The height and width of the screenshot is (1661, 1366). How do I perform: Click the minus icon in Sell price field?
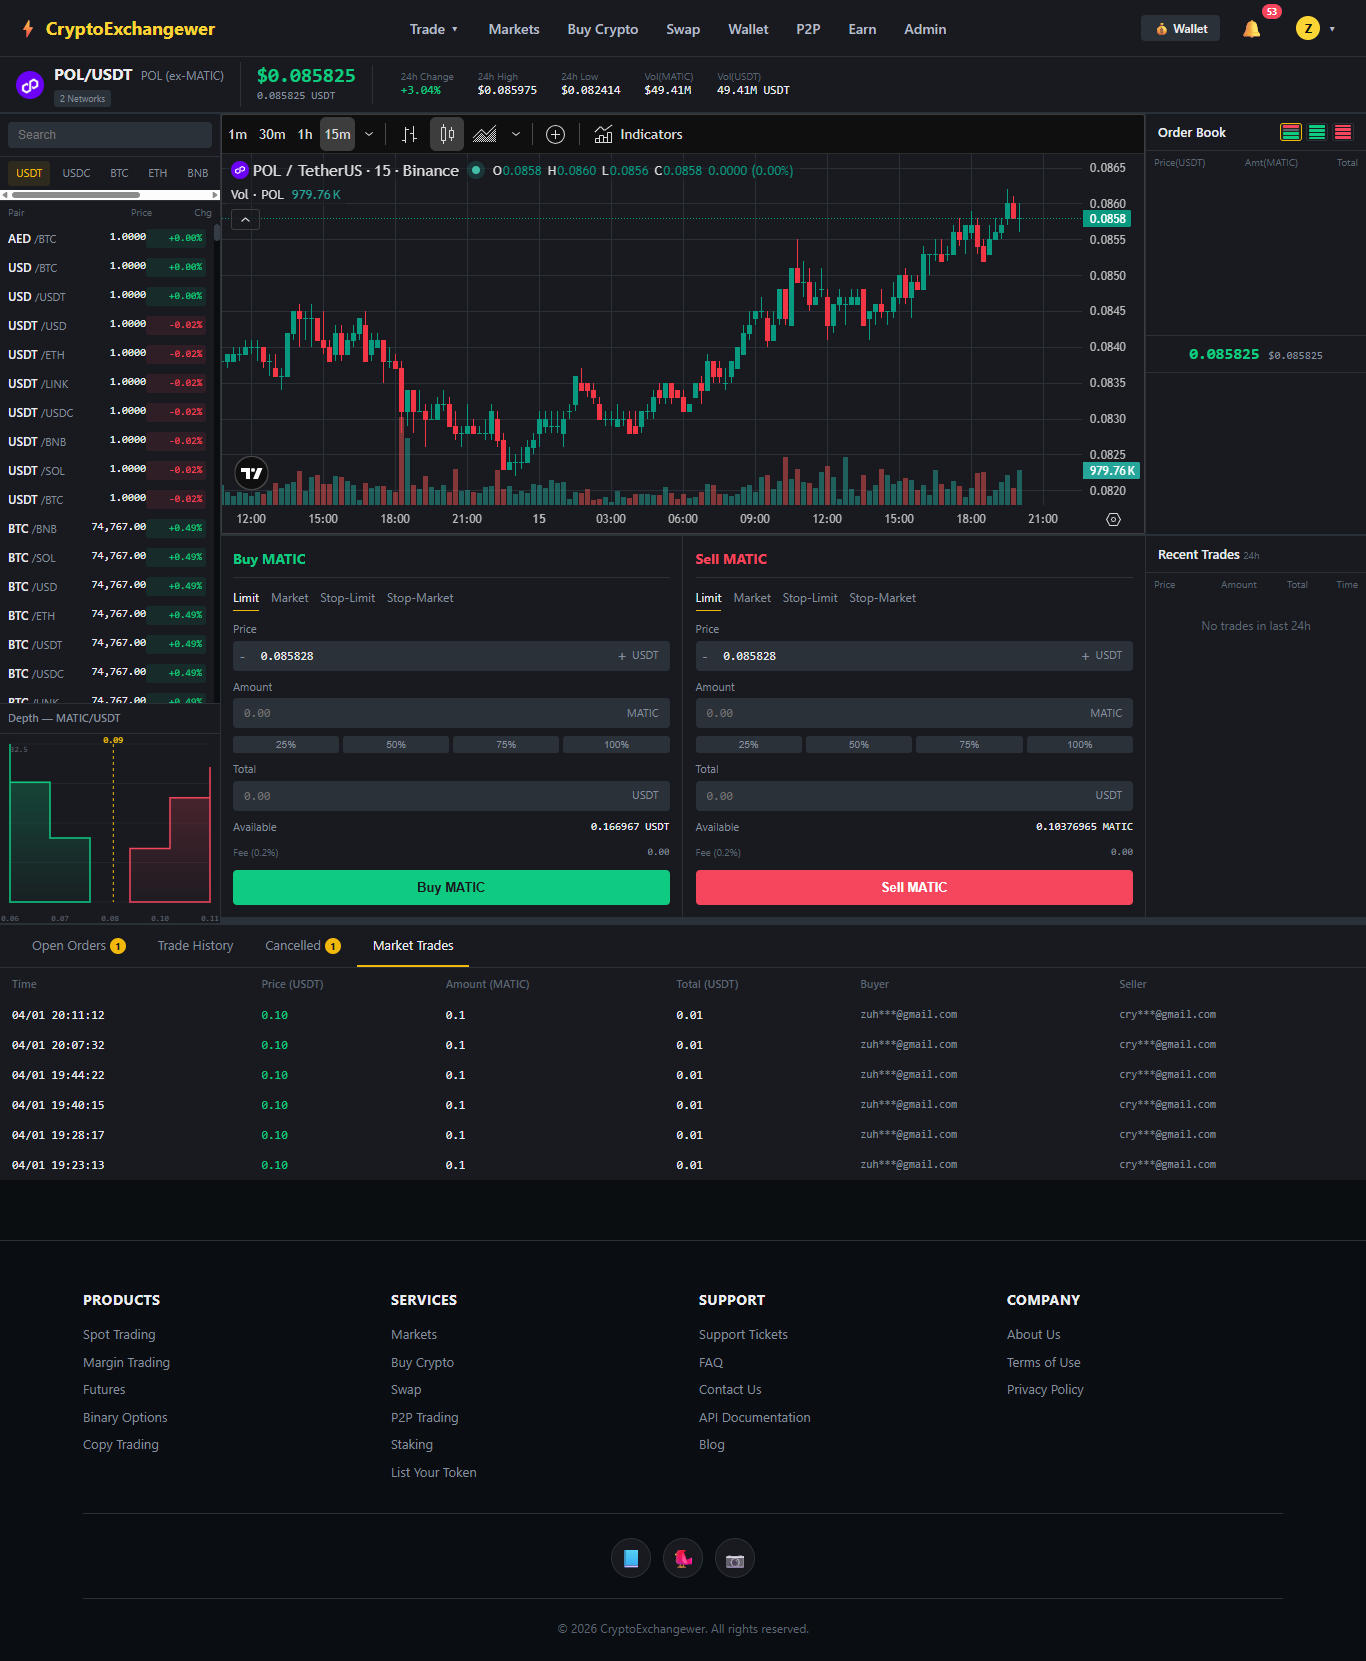(705, 657)
